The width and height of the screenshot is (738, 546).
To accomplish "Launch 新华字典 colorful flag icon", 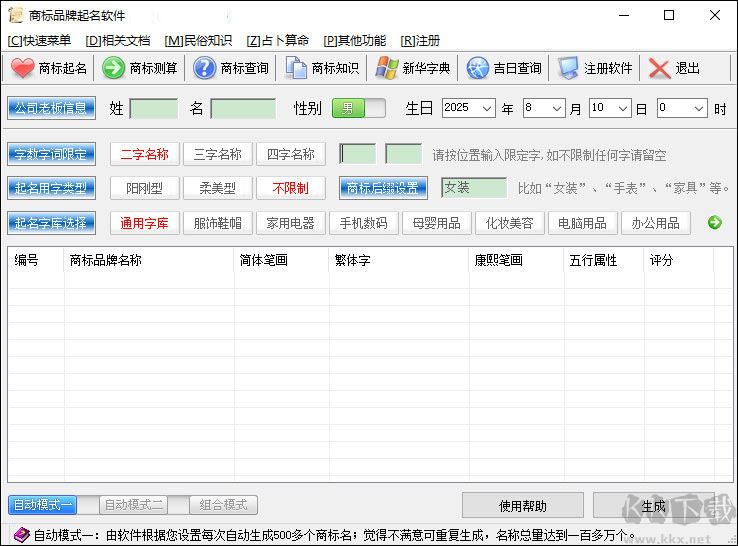I will [387, 68].
